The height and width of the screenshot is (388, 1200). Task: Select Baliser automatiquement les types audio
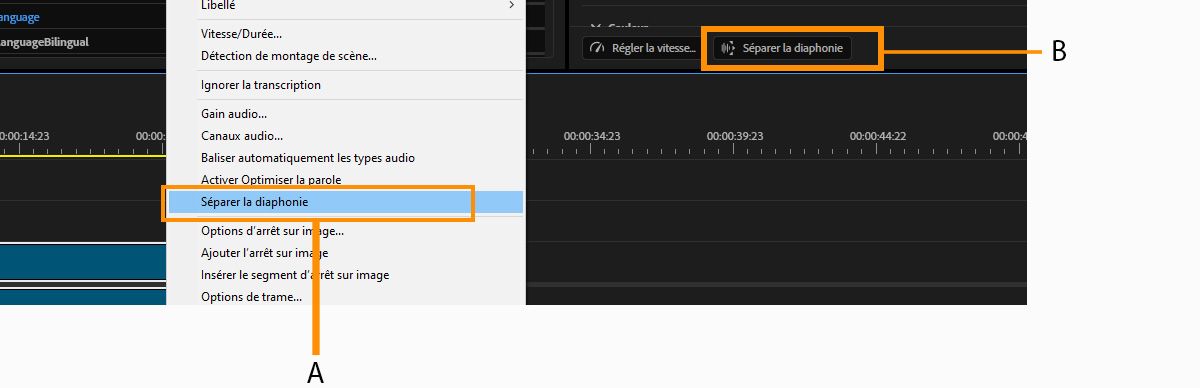tap(345, 158)
